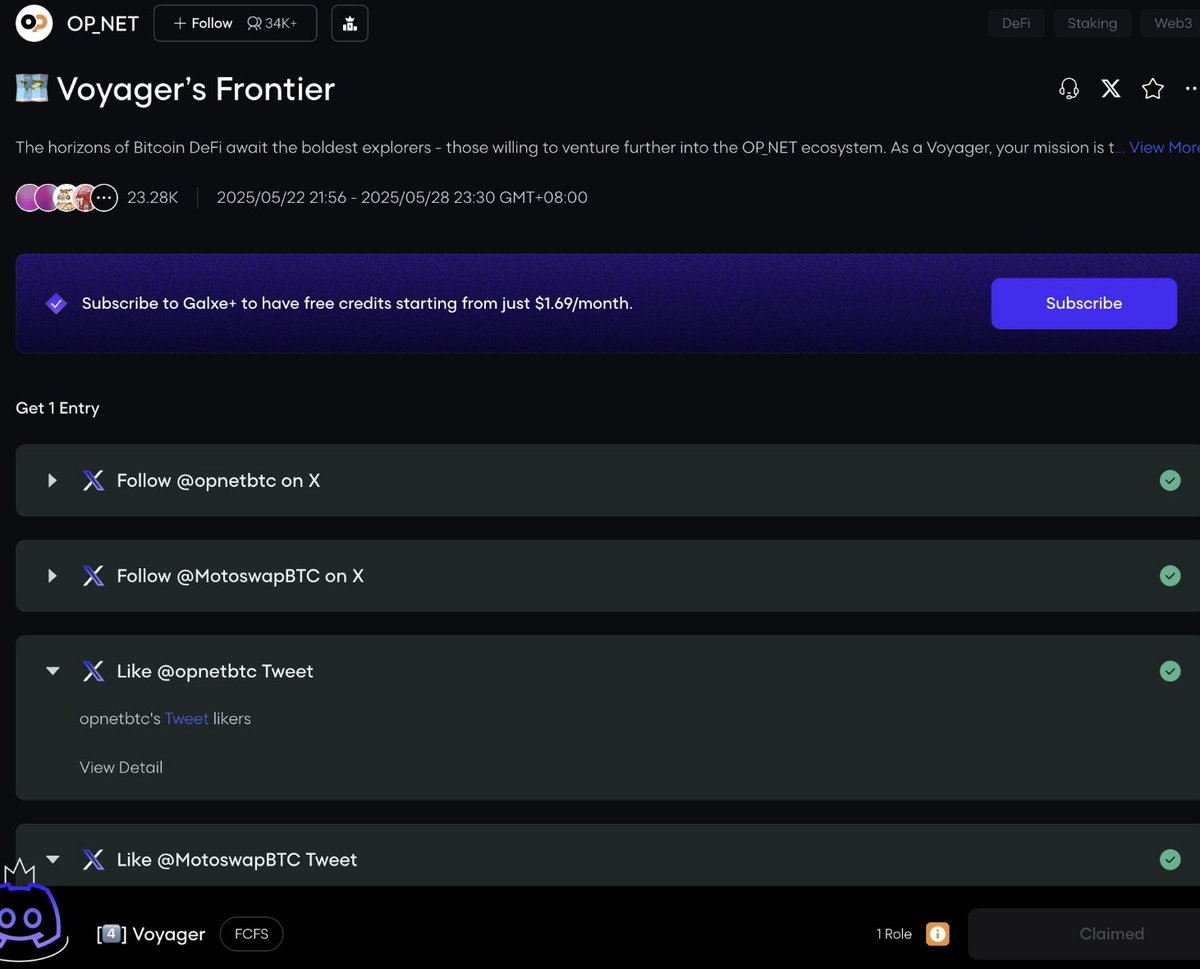Click the checkmark for Like @opnetbtc Tweet

pos(1170,671)
